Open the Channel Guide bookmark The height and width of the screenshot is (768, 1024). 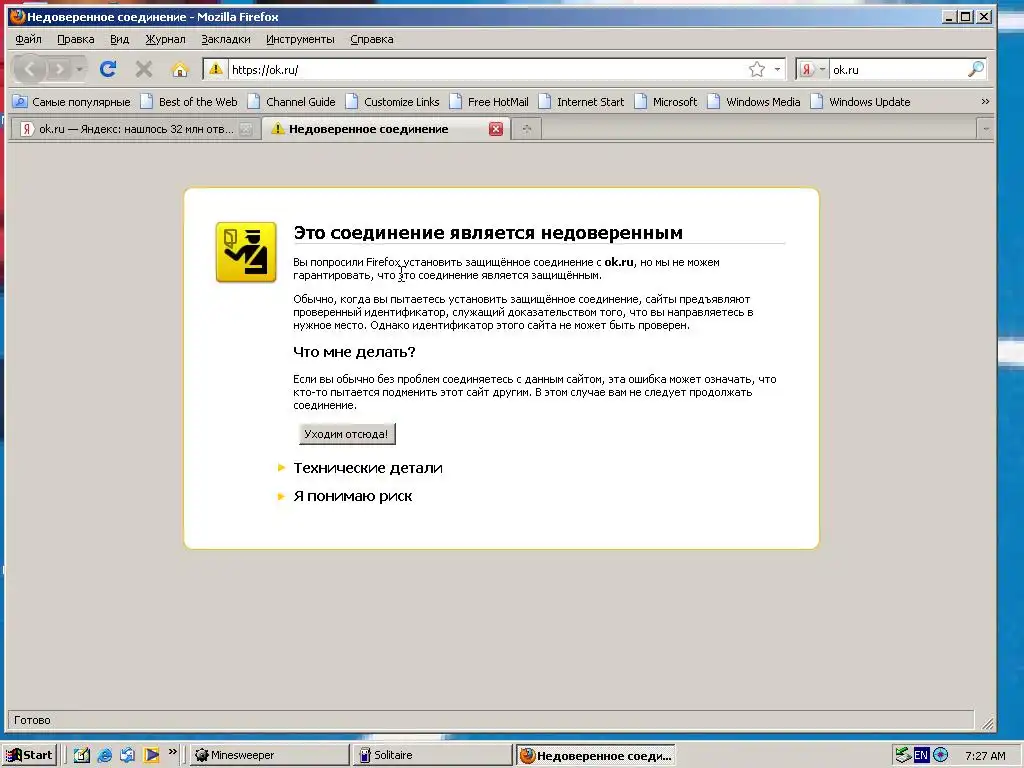pos(292,102)
